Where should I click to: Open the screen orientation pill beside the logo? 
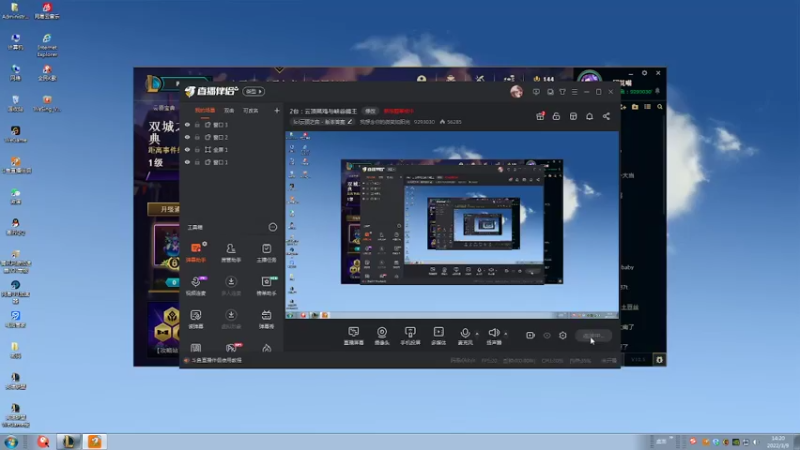coord(253,91)
